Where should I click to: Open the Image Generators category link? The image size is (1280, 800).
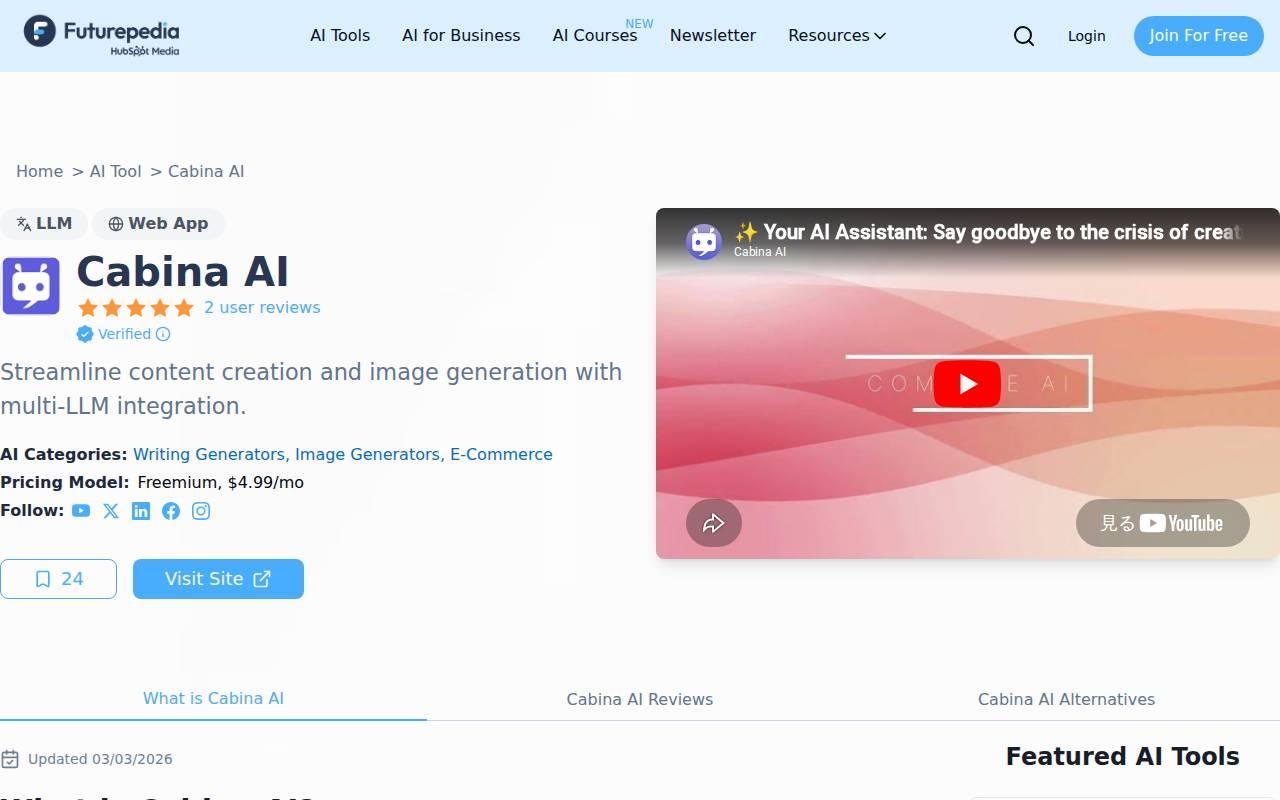click(x=369, y=454)
